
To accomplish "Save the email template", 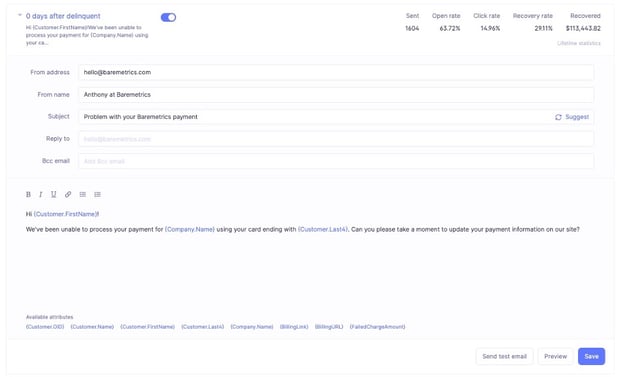I will (591, 356).
